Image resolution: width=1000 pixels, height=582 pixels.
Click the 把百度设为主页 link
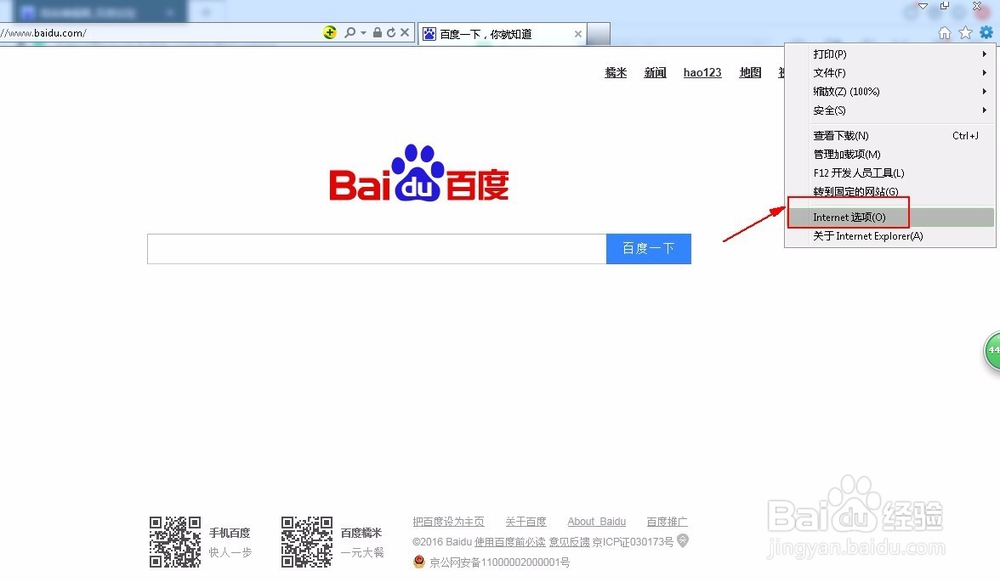(x=448, y=521)
